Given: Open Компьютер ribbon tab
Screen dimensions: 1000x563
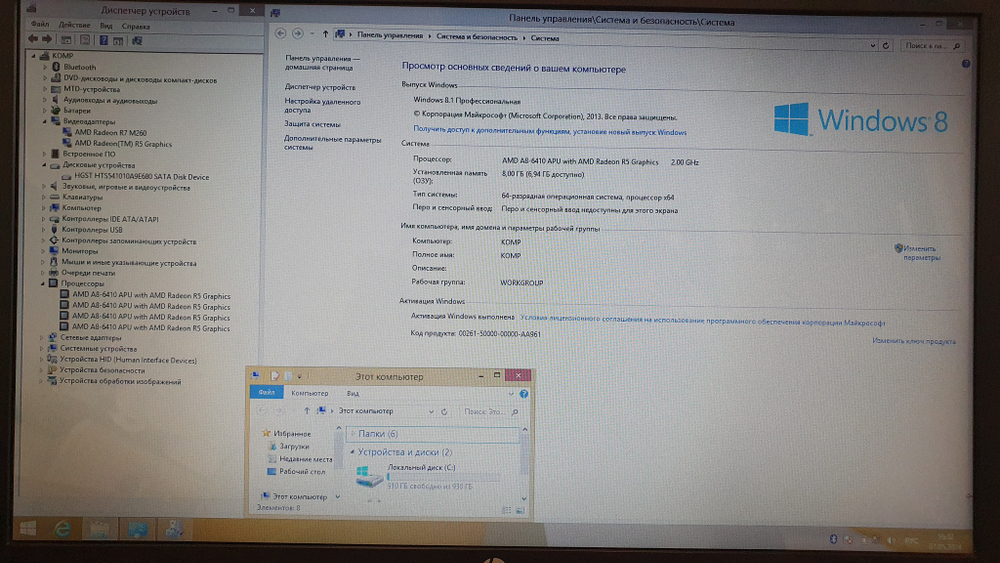Looking at the screenshot, I should click(x=309, y=393).
